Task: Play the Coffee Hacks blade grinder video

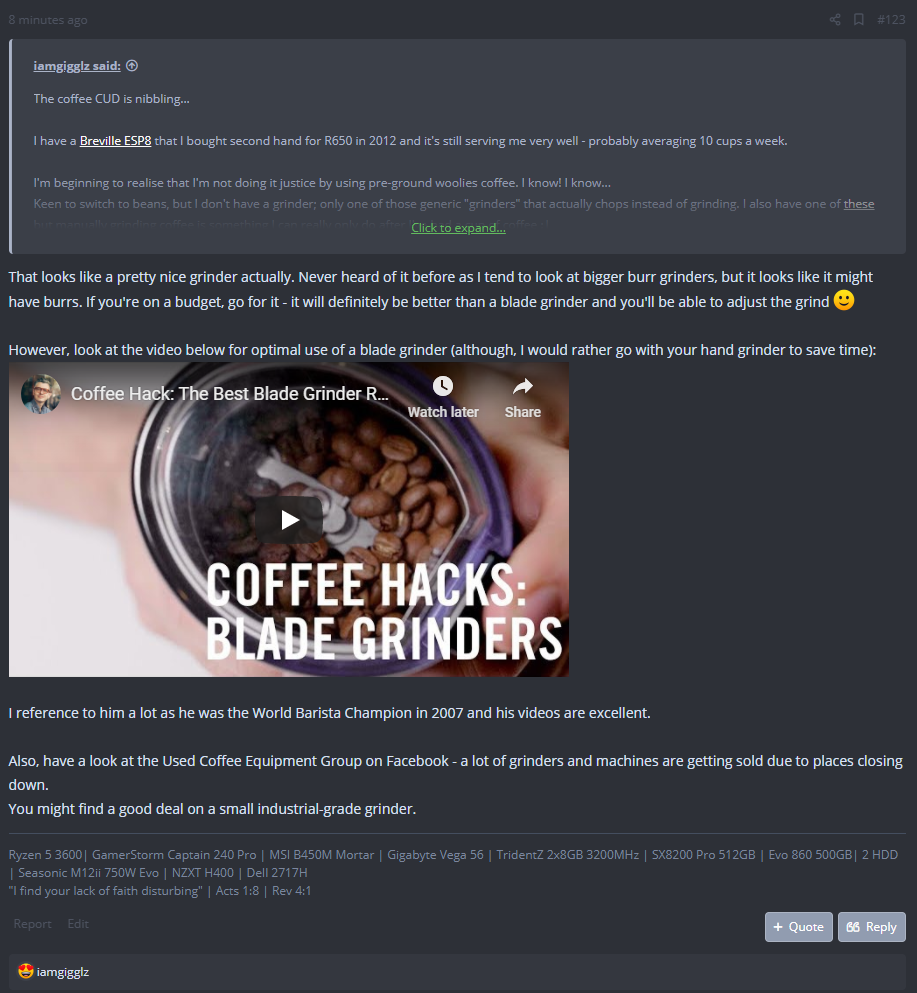Action: (289, 520)
